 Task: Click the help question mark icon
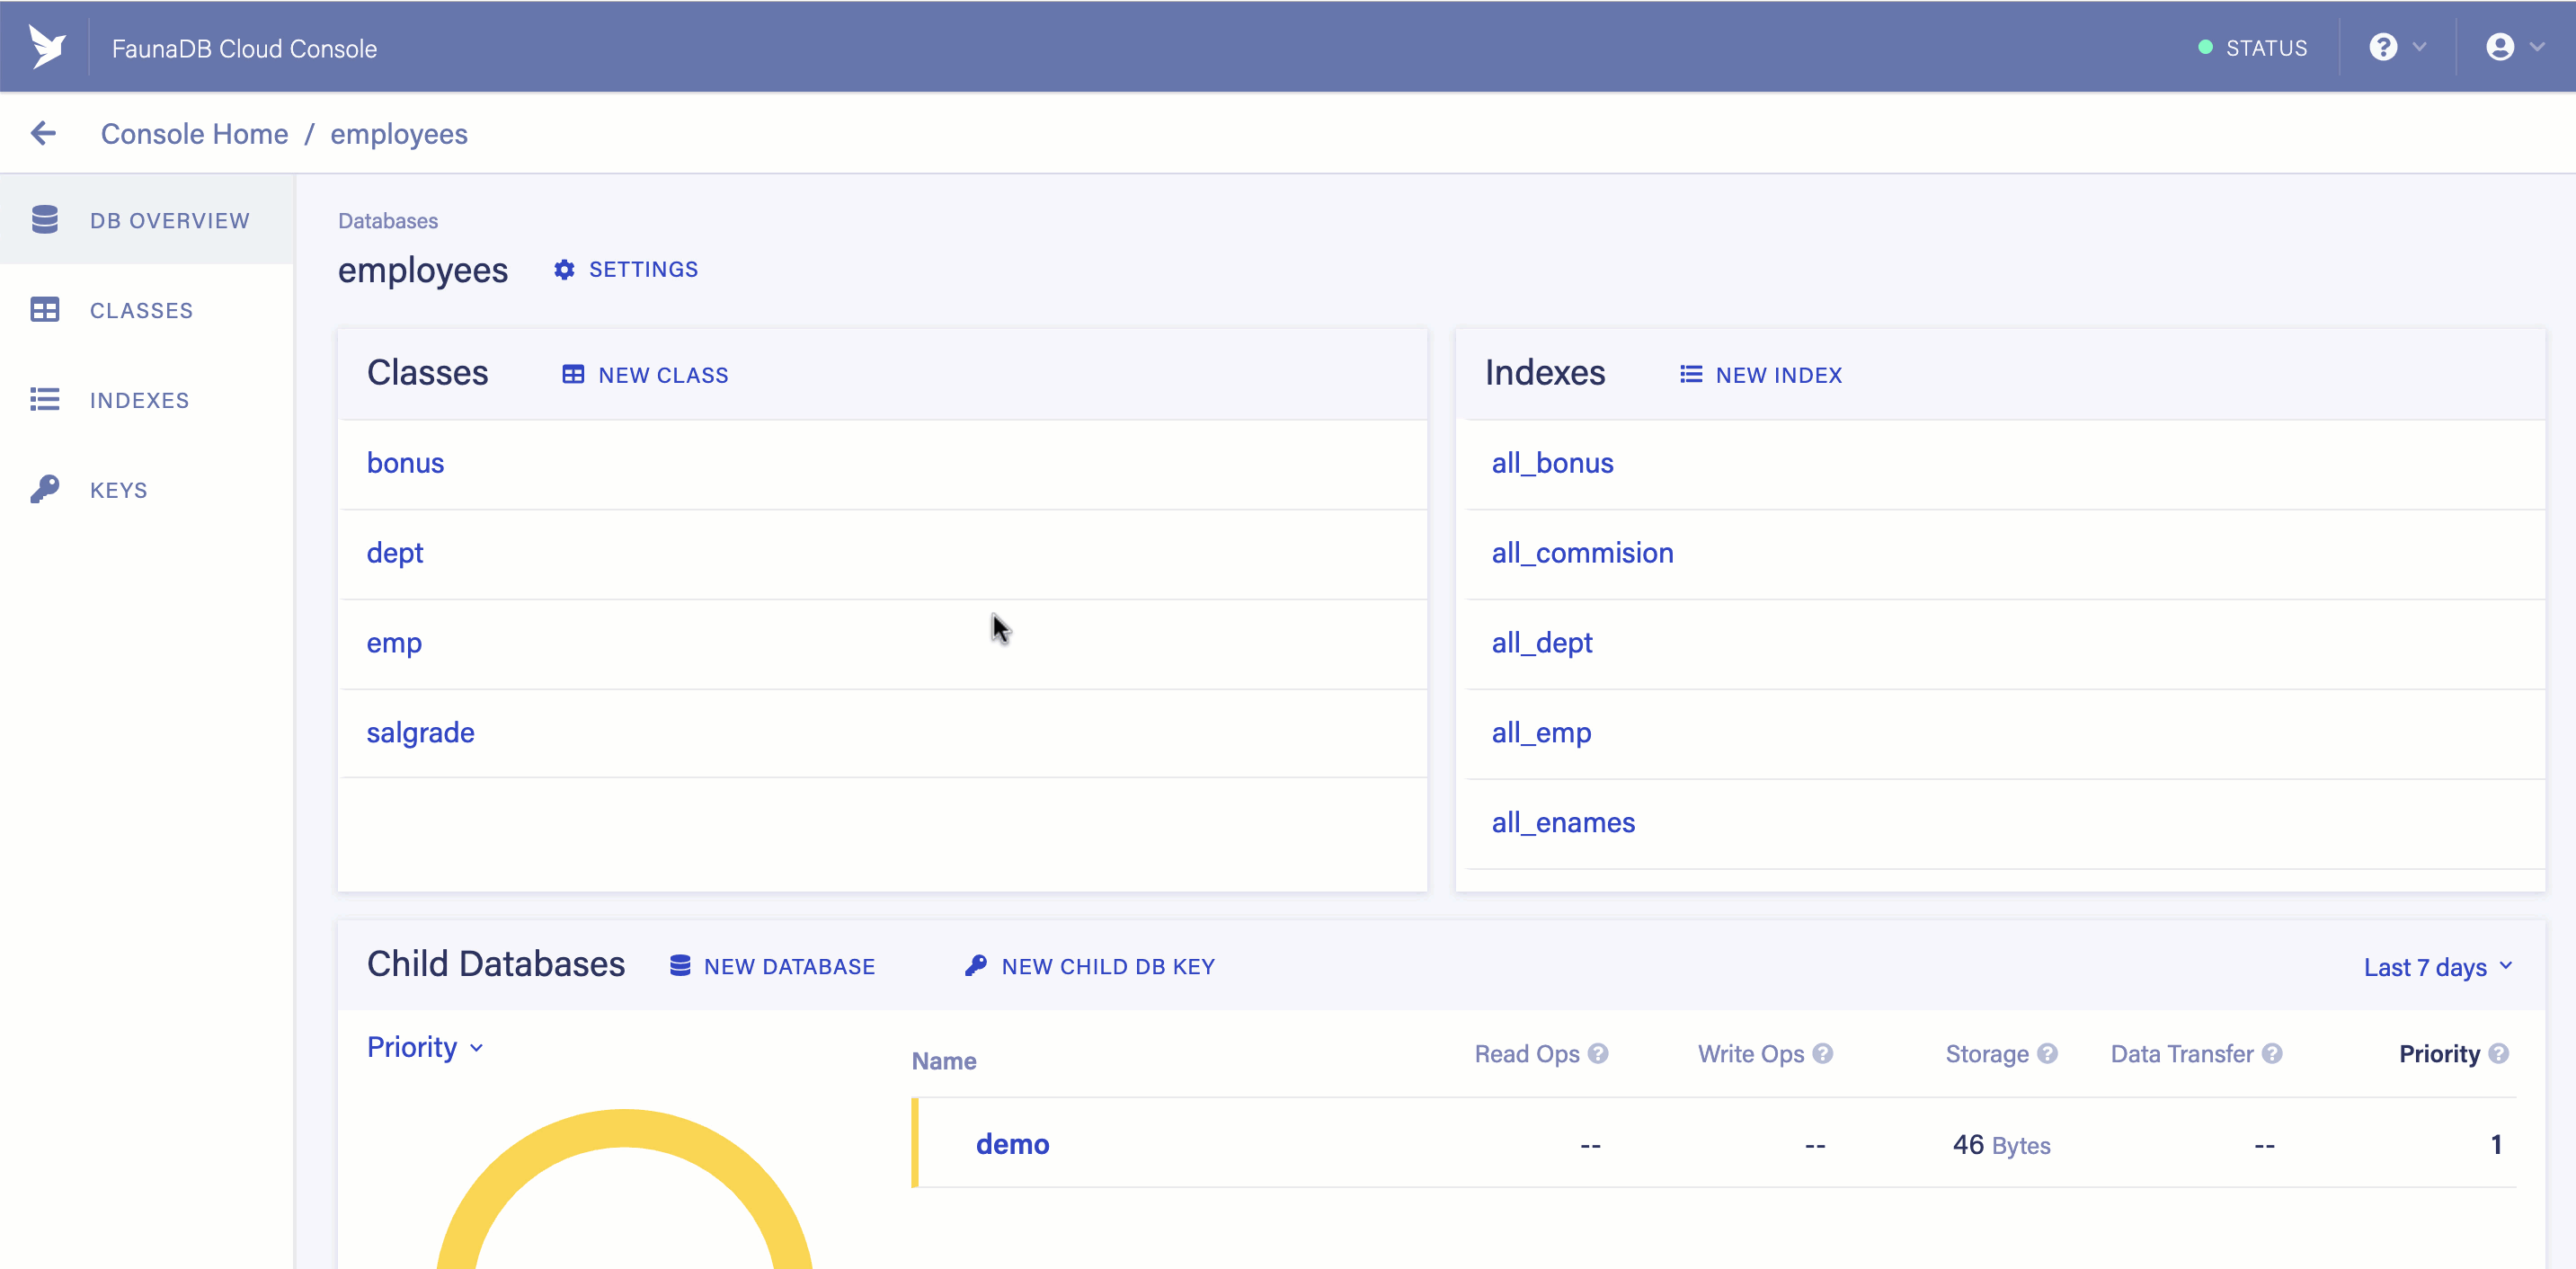(2383, 47)
